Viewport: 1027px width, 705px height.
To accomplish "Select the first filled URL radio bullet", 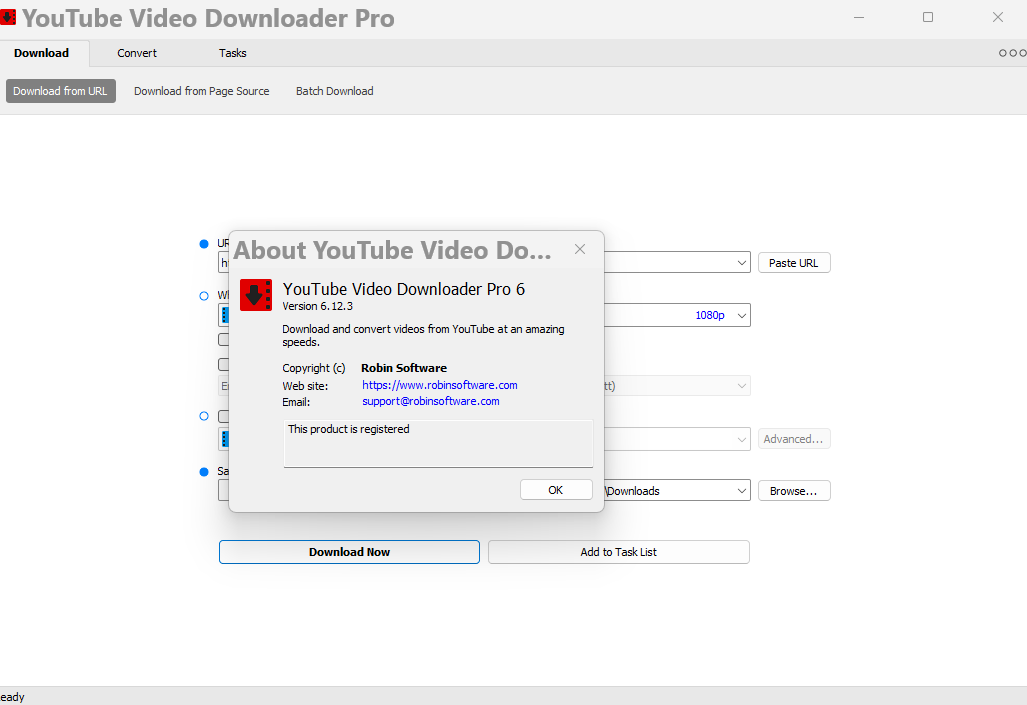I will coord(204,244).
